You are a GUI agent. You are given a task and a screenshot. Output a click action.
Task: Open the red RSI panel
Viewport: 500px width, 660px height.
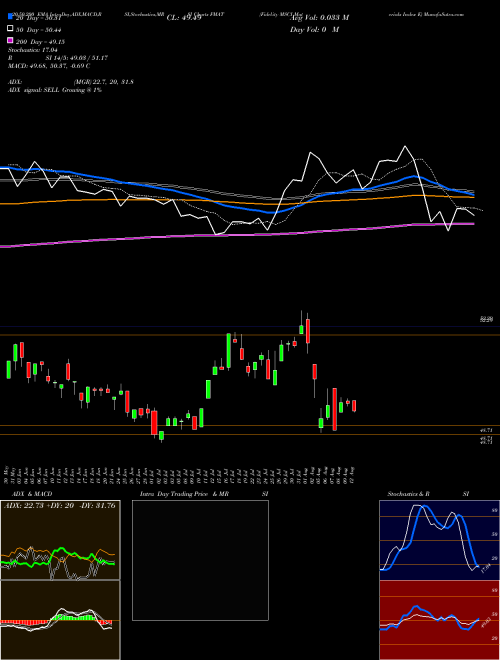439,620
